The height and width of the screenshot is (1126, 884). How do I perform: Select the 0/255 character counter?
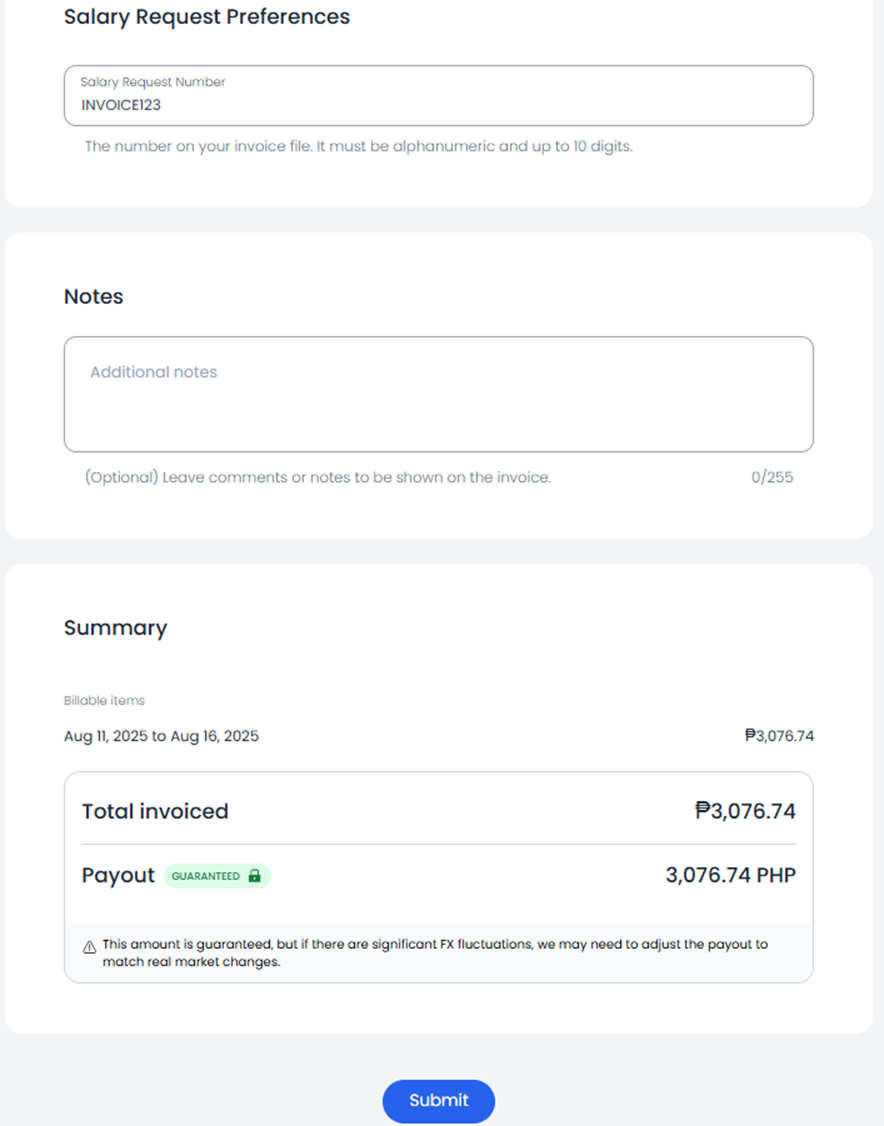(x=772, y=477)
